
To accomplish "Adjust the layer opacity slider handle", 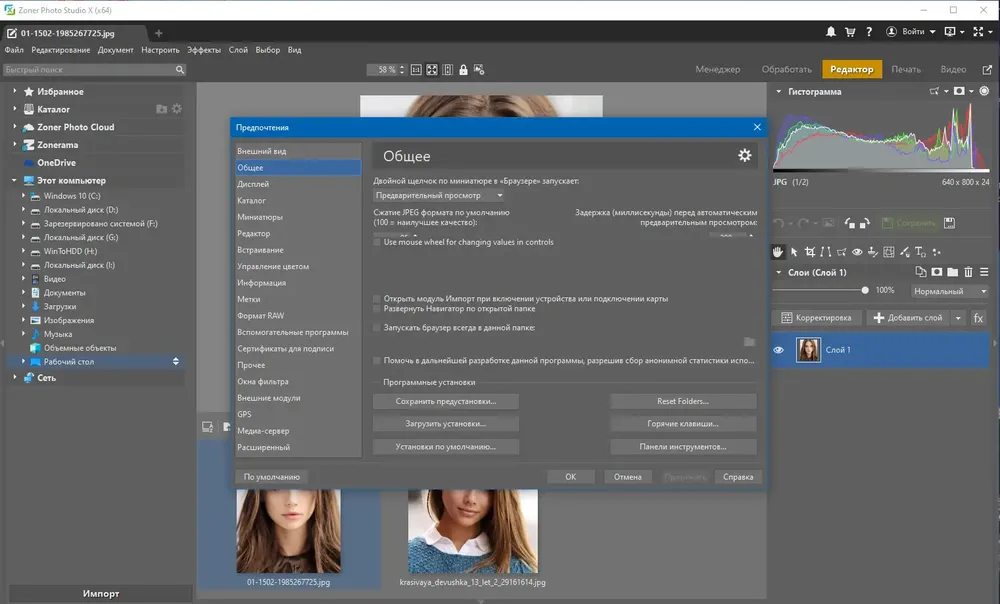I will coord(865,290).
